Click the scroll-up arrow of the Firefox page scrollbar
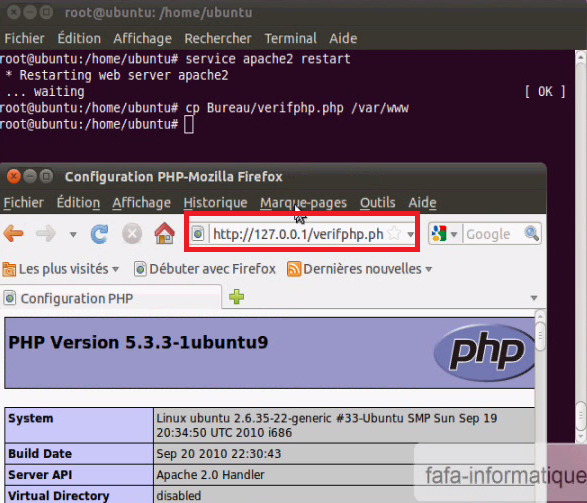The height and width of the screenshot is (503, 587). coord(540,316)
